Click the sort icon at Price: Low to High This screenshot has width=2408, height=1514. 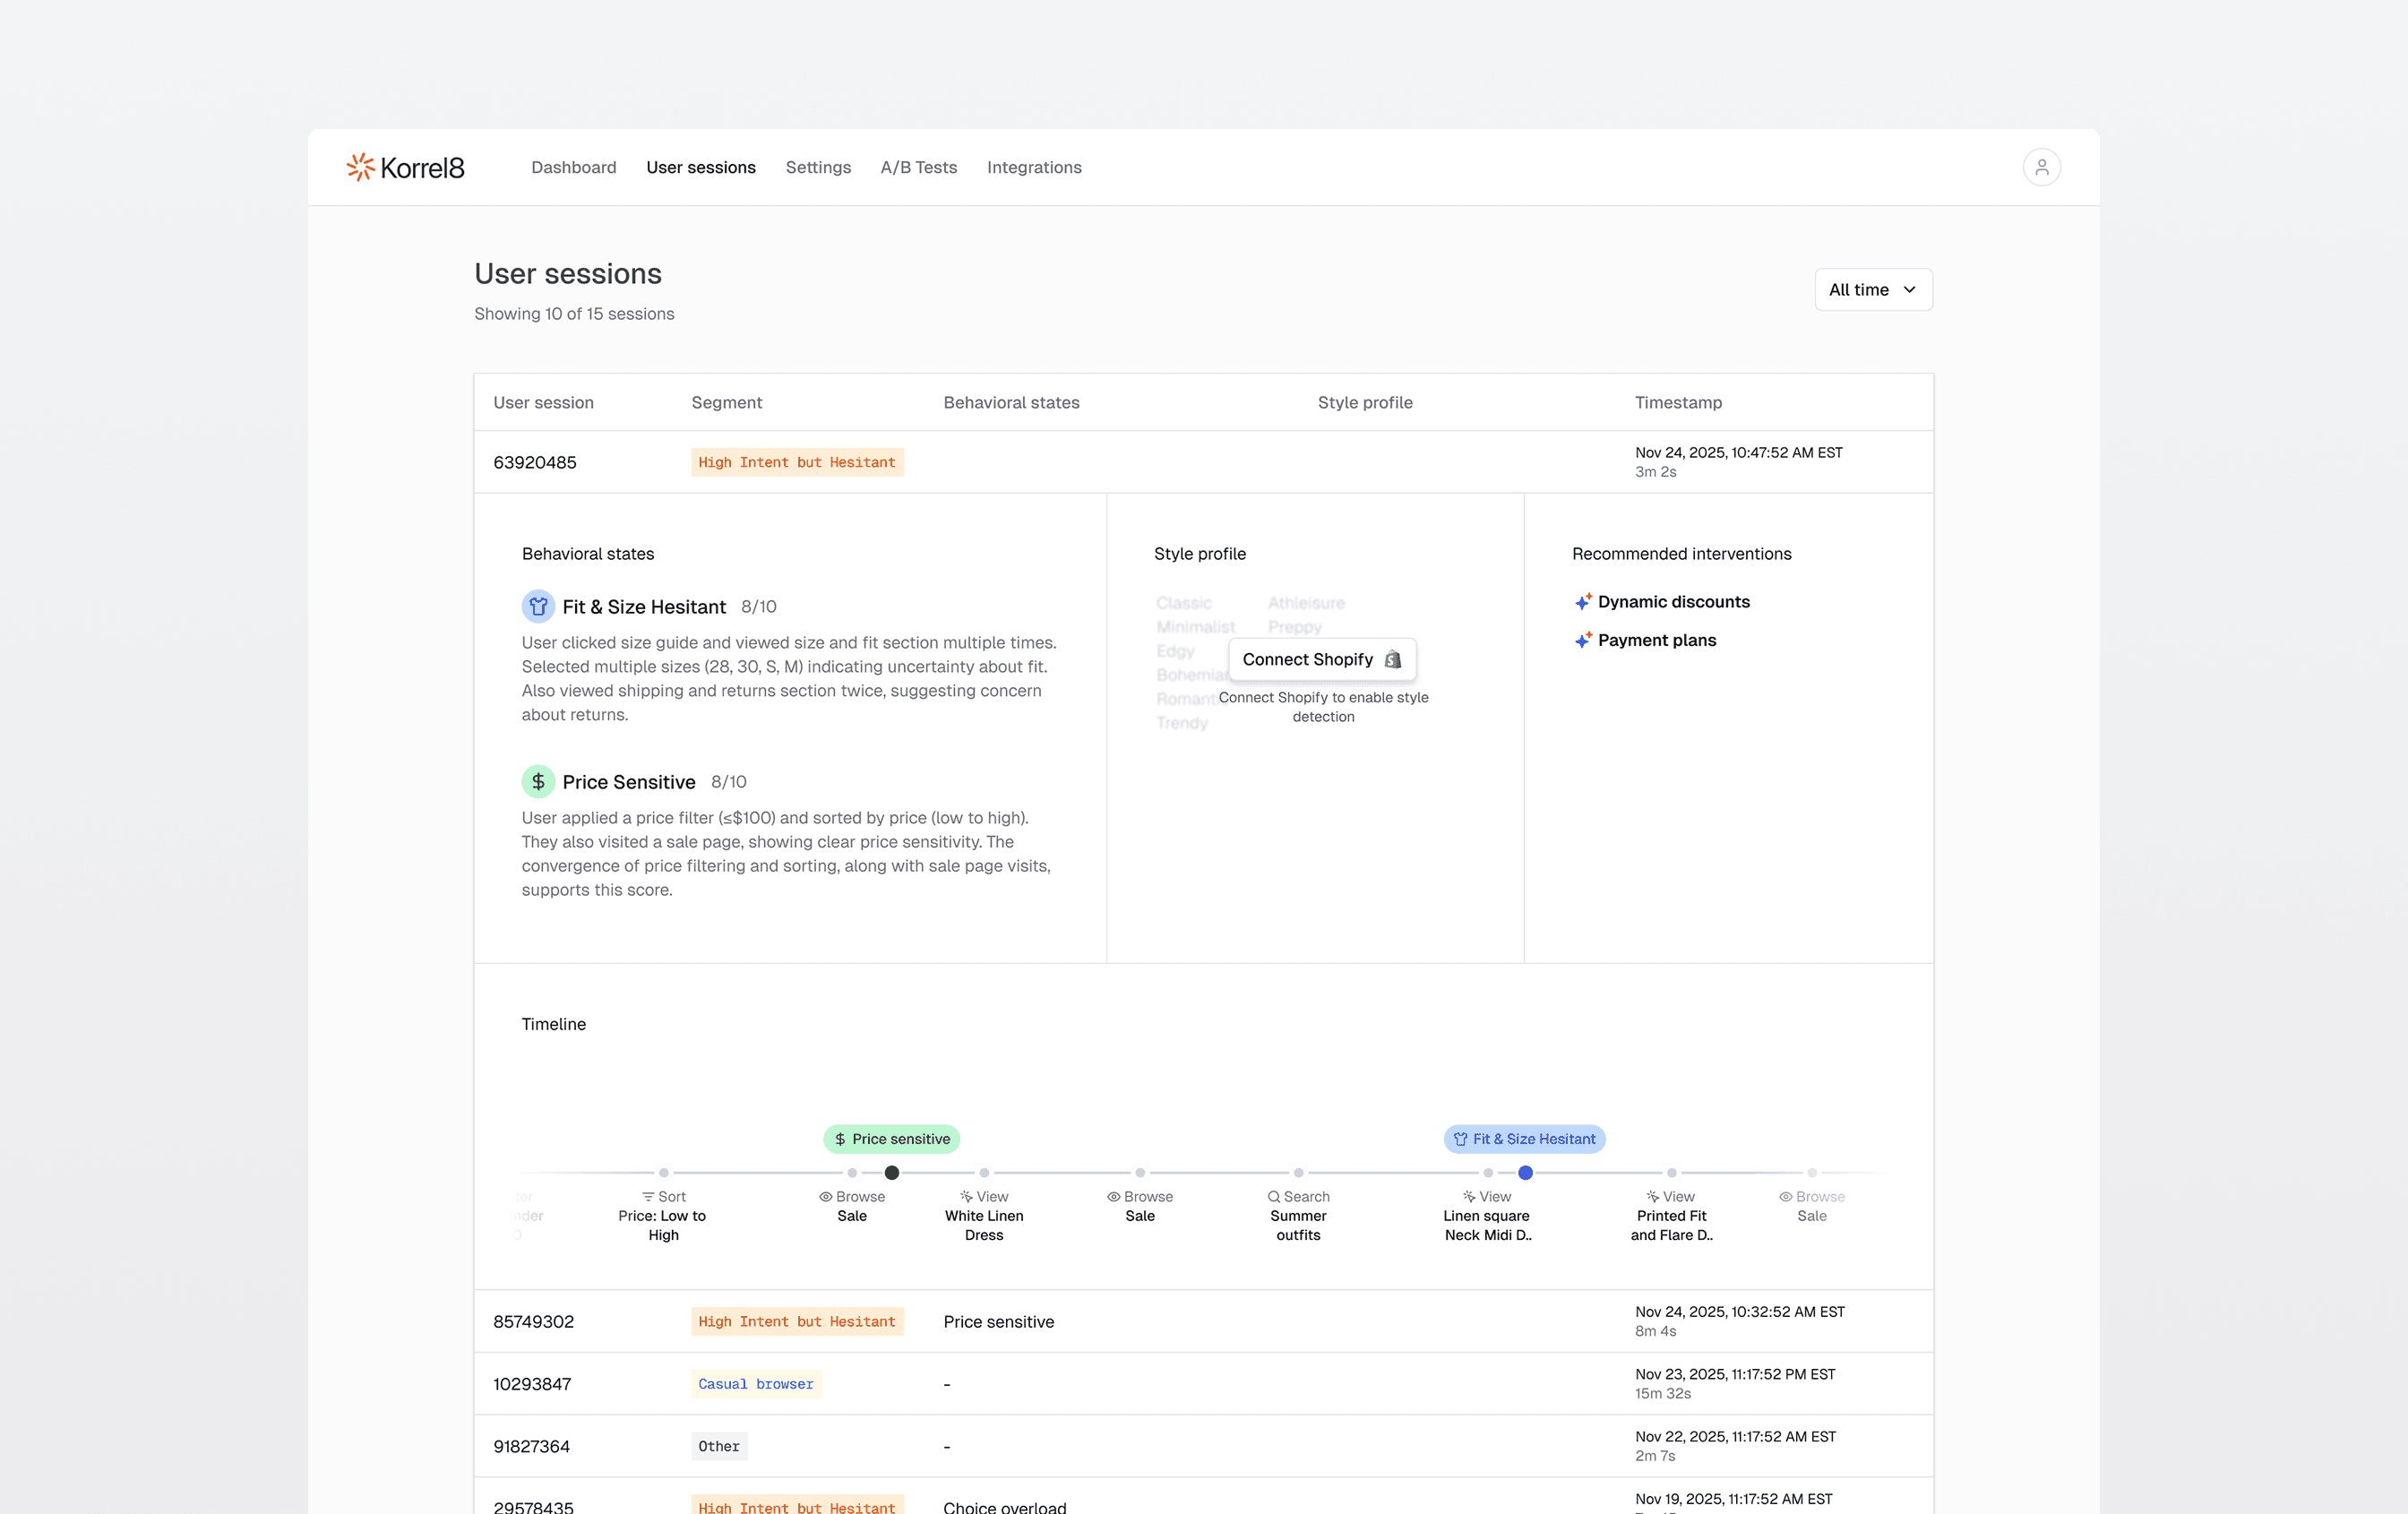point(648,1196)
